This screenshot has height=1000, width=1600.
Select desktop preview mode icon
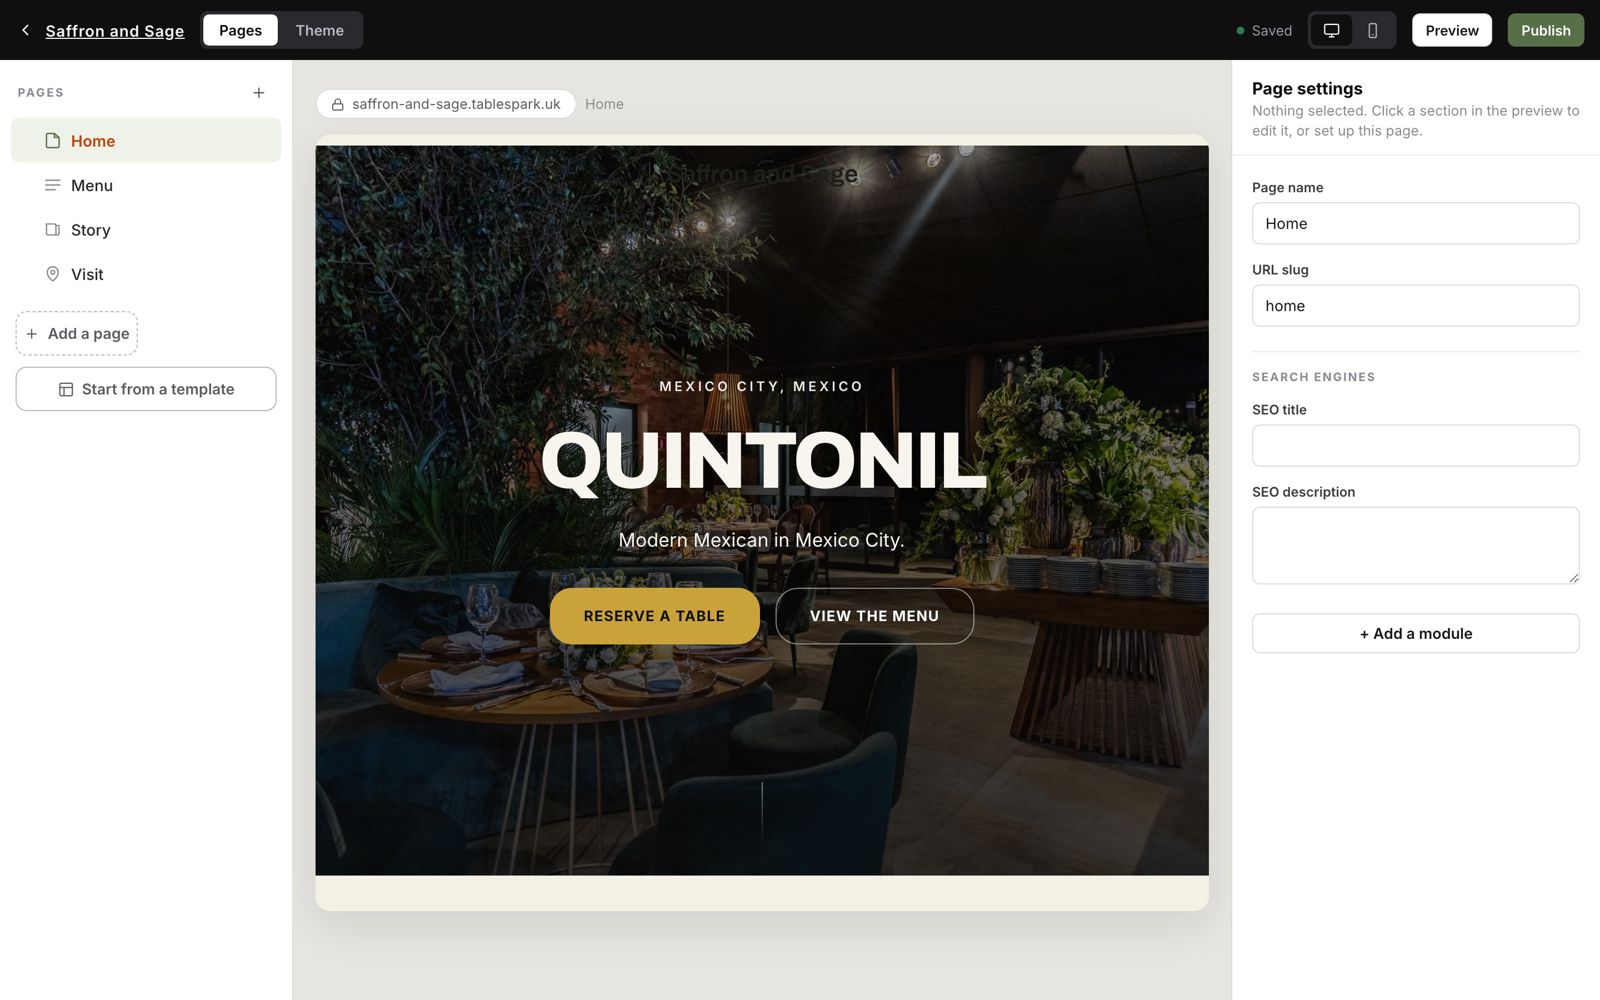pyautogui.click(x=1331, y=30)
